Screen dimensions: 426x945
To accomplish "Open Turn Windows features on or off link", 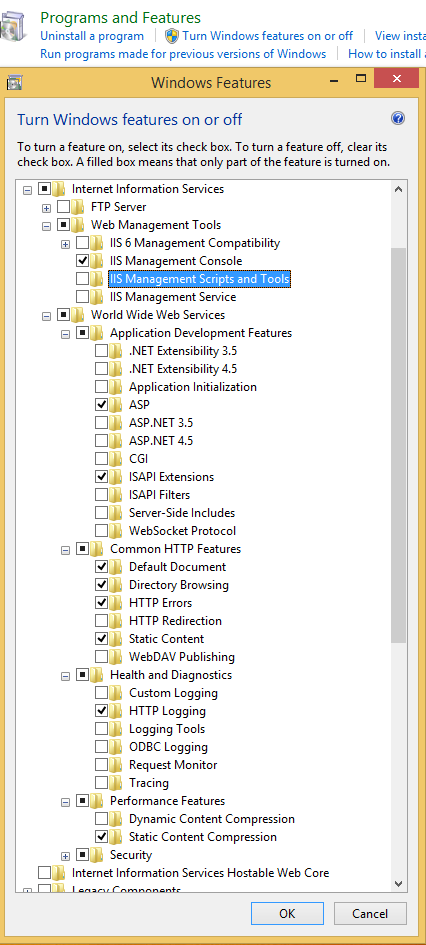I will pyautogui.click(x=268, y=36).
